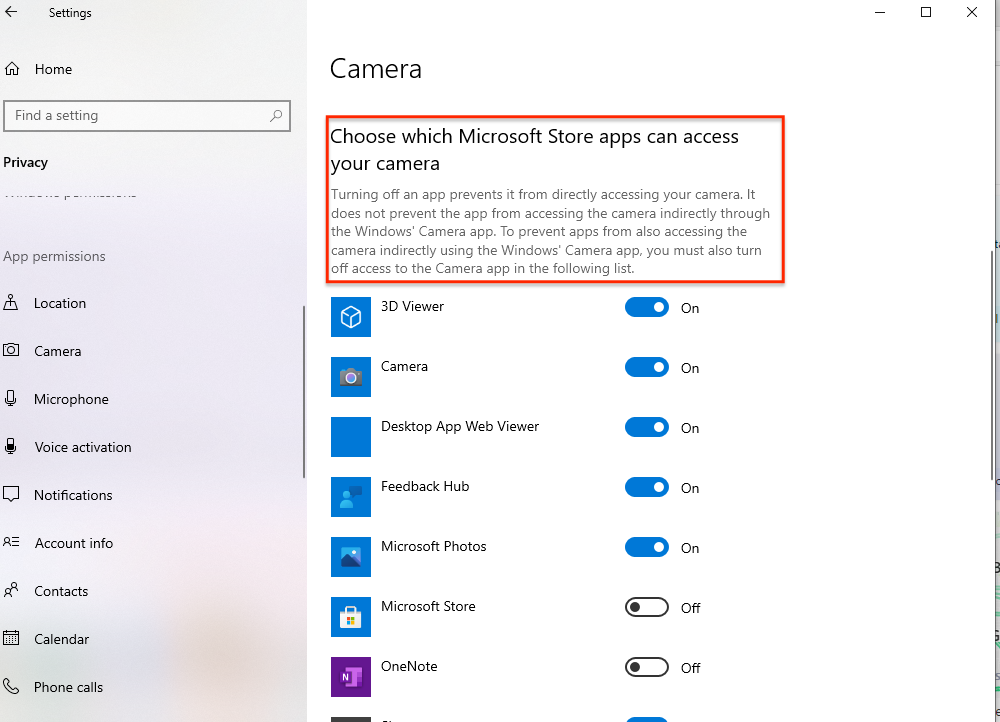
Task: Toggle camera access for Camera app
Action: 647,367
